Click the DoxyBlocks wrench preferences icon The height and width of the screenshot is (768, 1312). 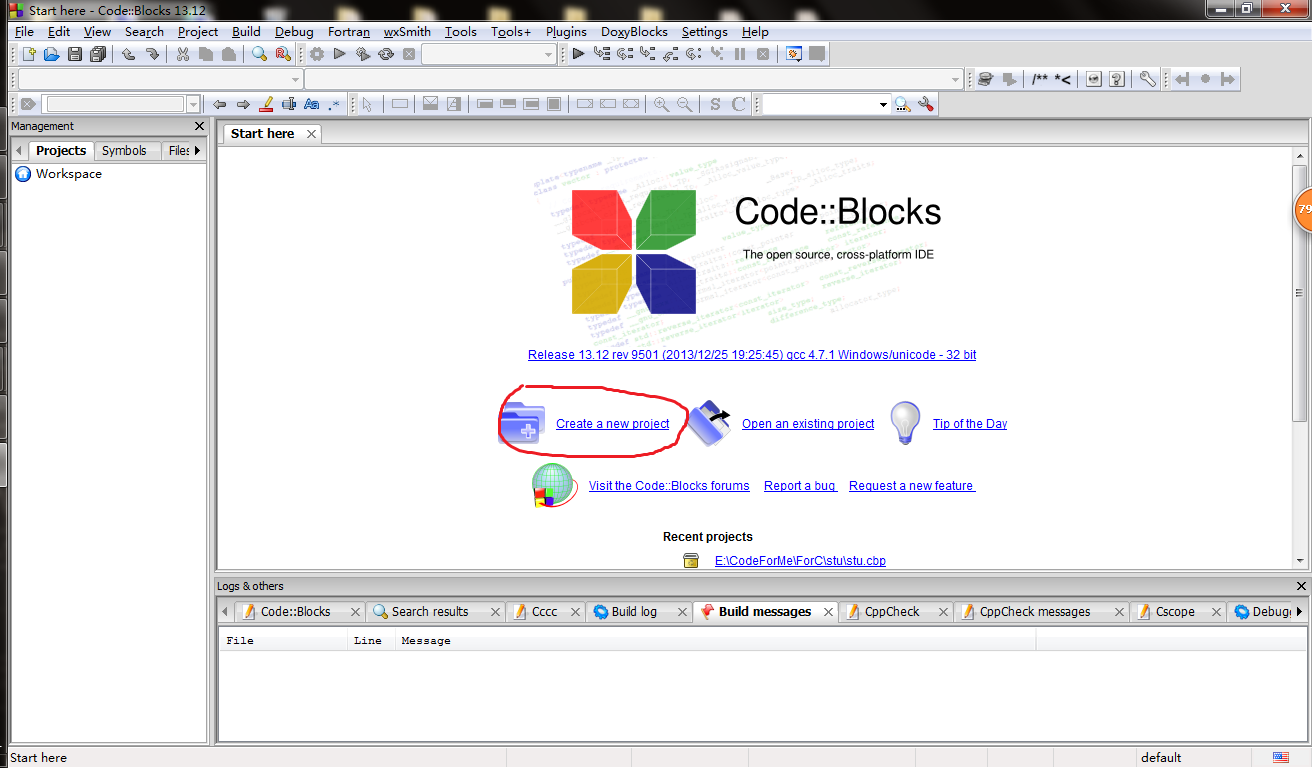1148,79
